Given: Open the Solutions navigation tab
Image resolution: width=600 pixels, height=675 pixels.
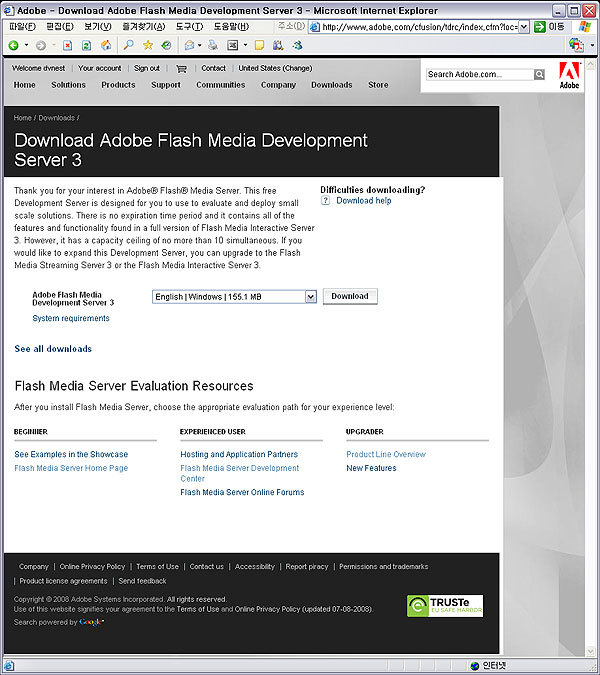Looking at the screenshot, I should 68,85.
